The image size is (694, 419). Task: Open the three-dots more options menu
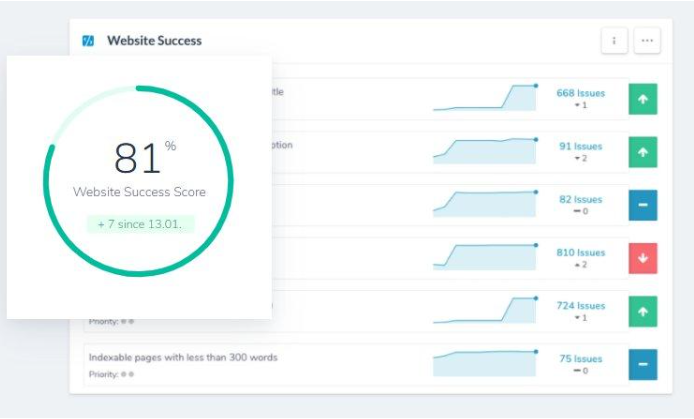(x=647, y=41)
